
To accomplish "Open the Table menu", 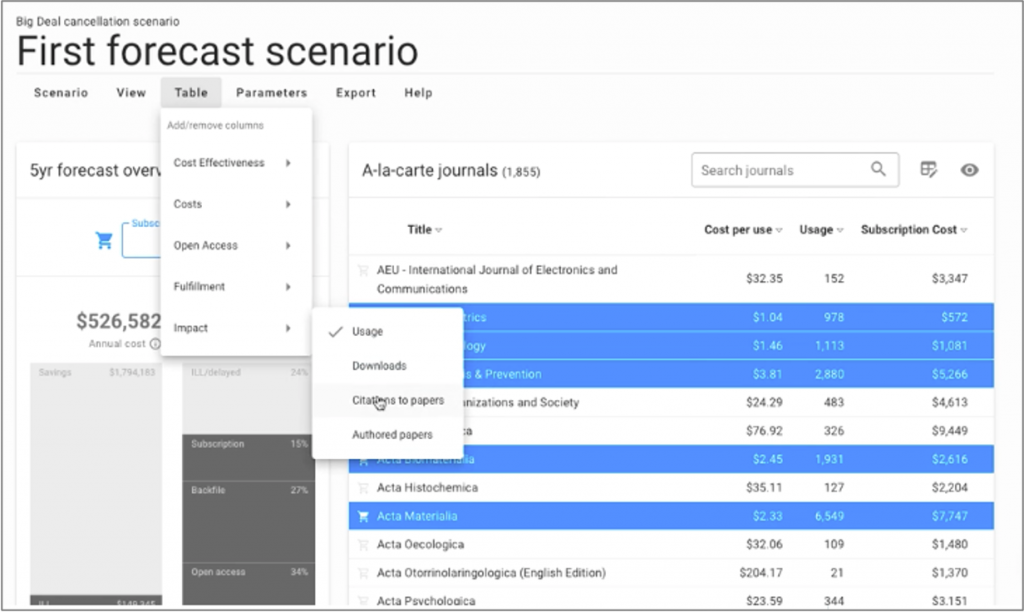I will 191,93.
